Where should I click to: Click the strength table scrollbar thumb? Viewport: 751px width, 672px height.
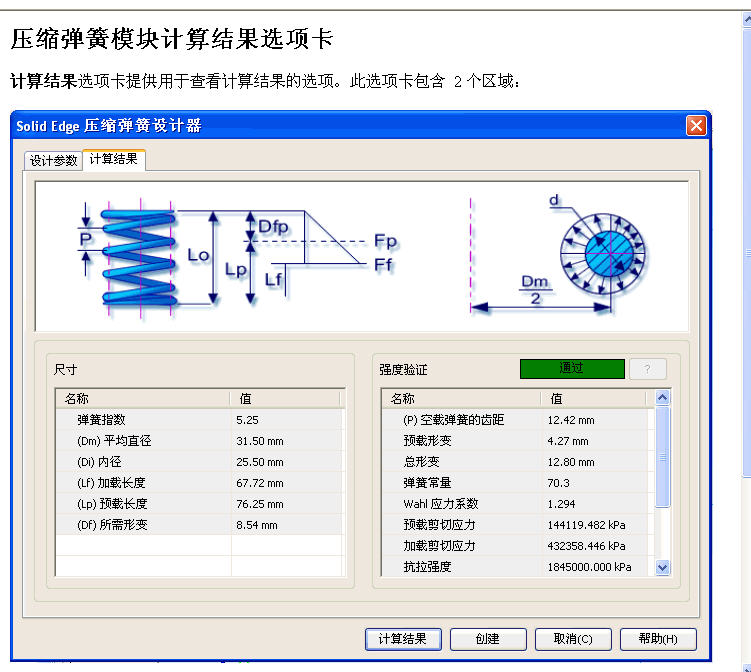tap(662, 456)
